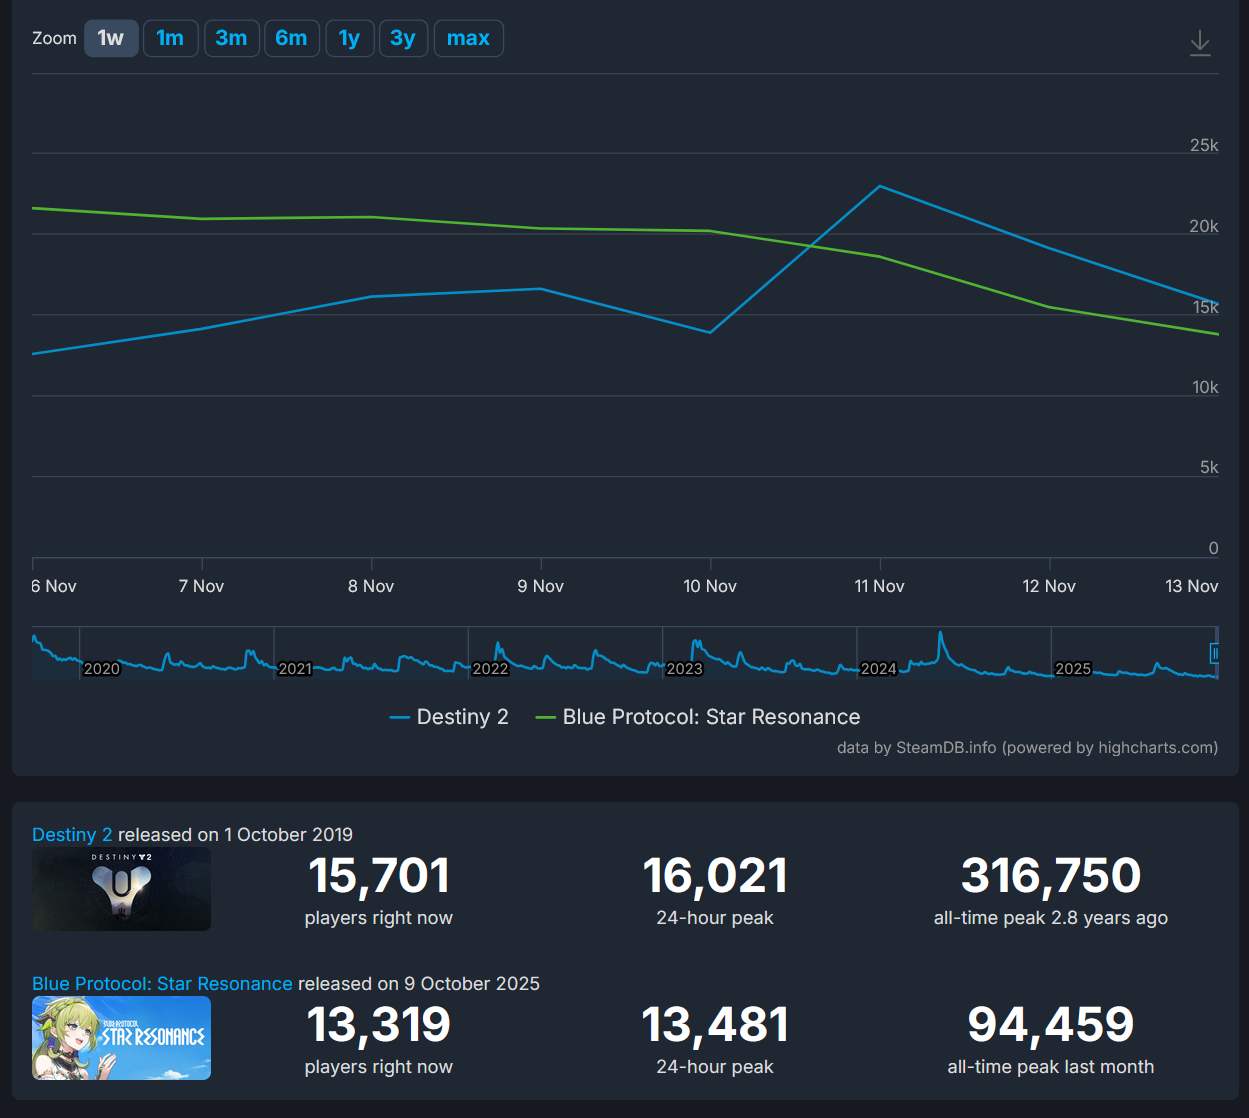Set chart zoom to max
Screen dimensions: 1249x1118
click(x=468, y=38)
